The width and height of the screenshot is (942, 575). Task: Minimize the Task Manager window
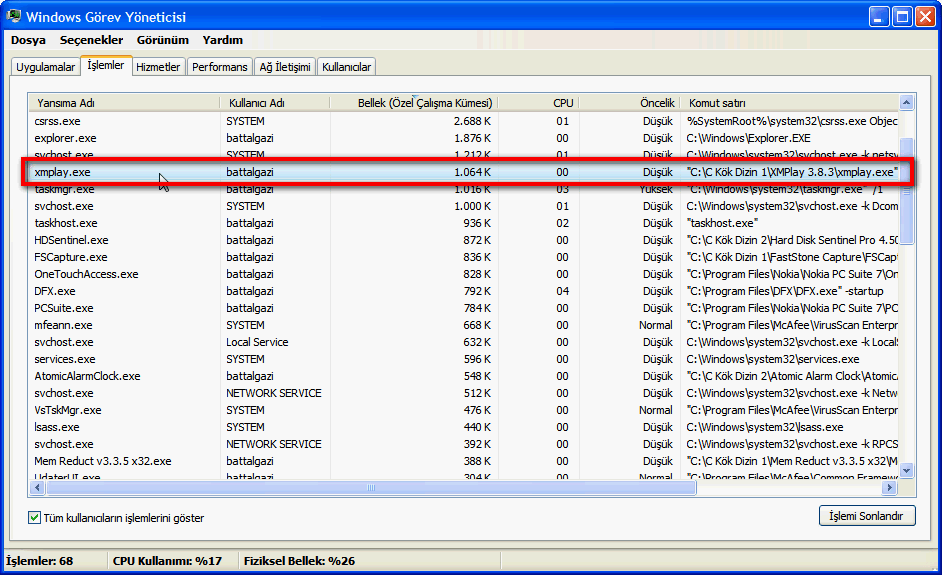click(879, 17)
